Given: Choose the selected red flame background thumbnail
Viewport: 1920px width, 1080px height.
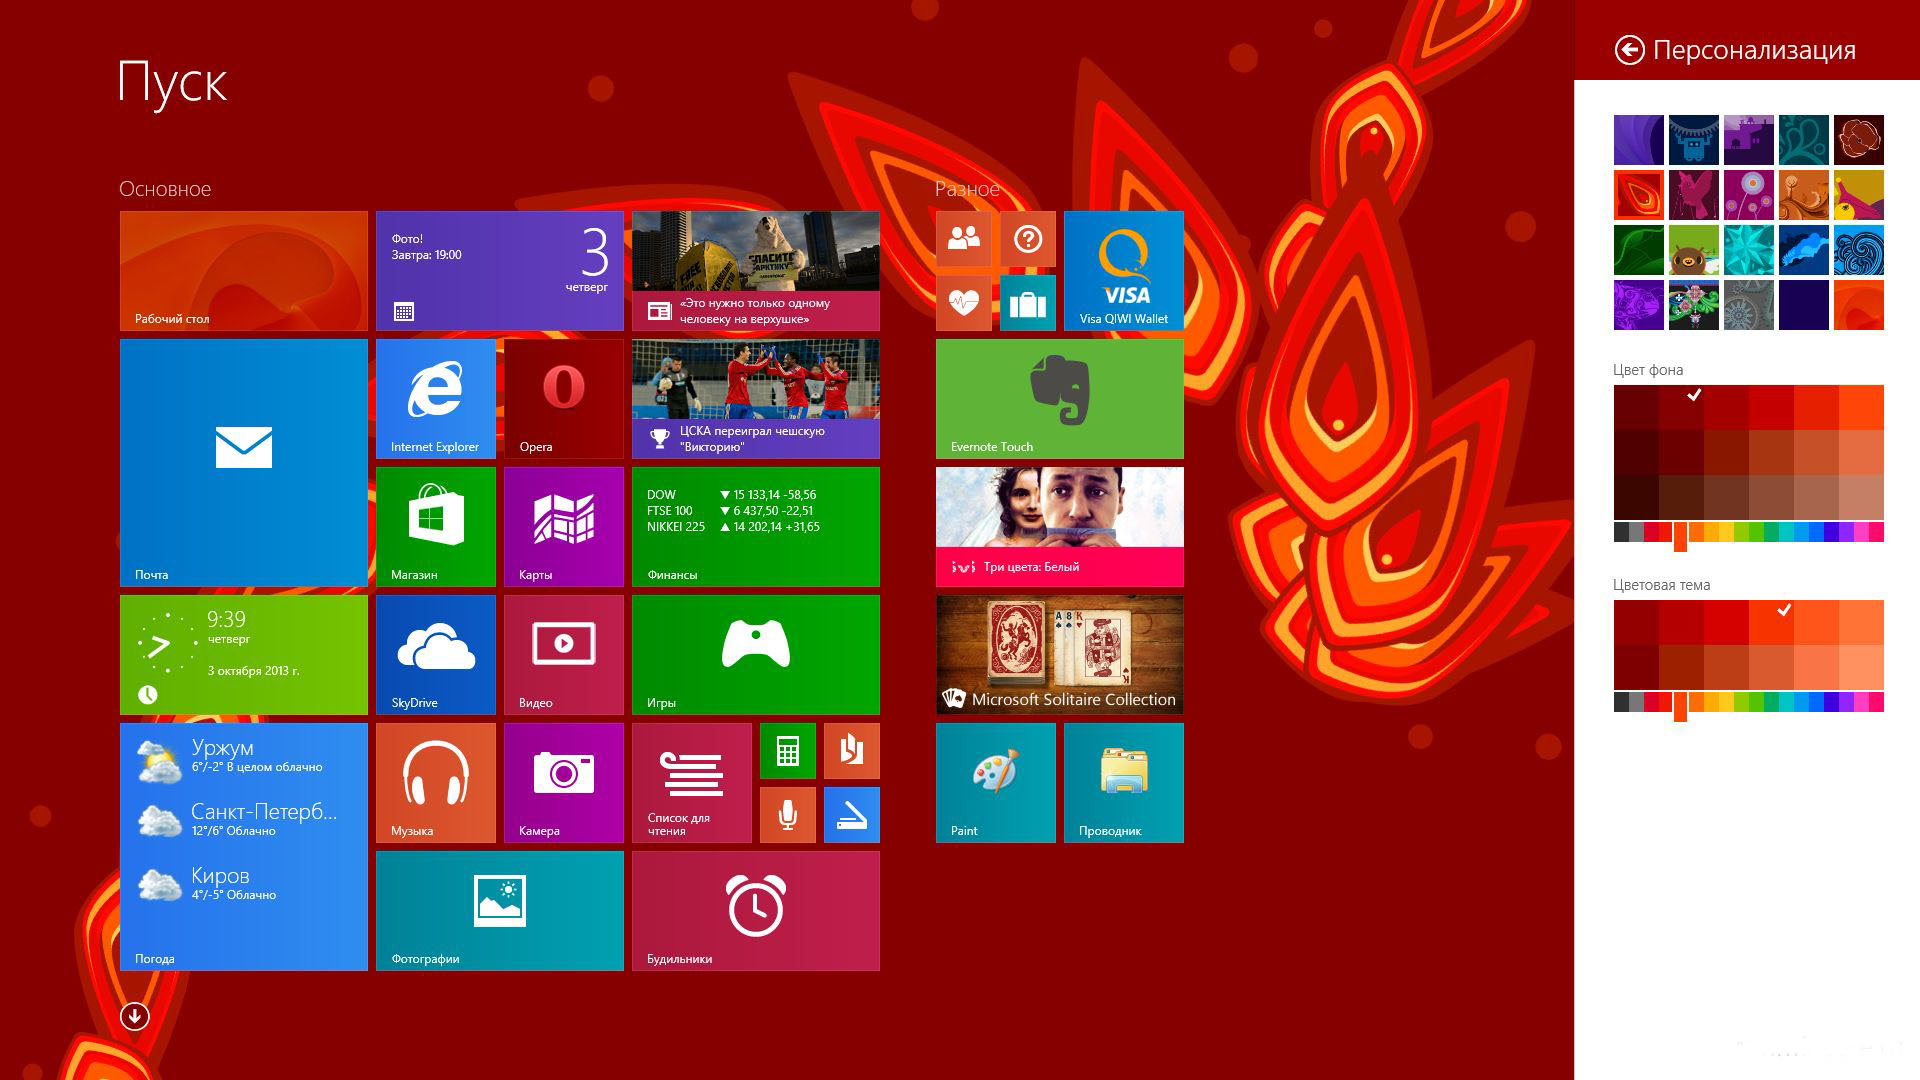Looking at the screenshot, I should (1638, 195).
